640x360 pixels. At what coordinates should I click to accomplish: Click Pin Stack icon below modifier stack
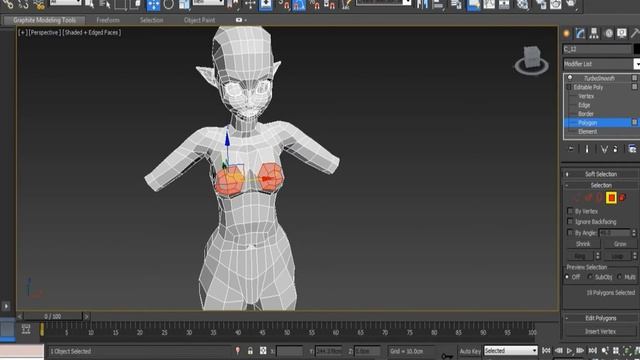pos(571,149)
